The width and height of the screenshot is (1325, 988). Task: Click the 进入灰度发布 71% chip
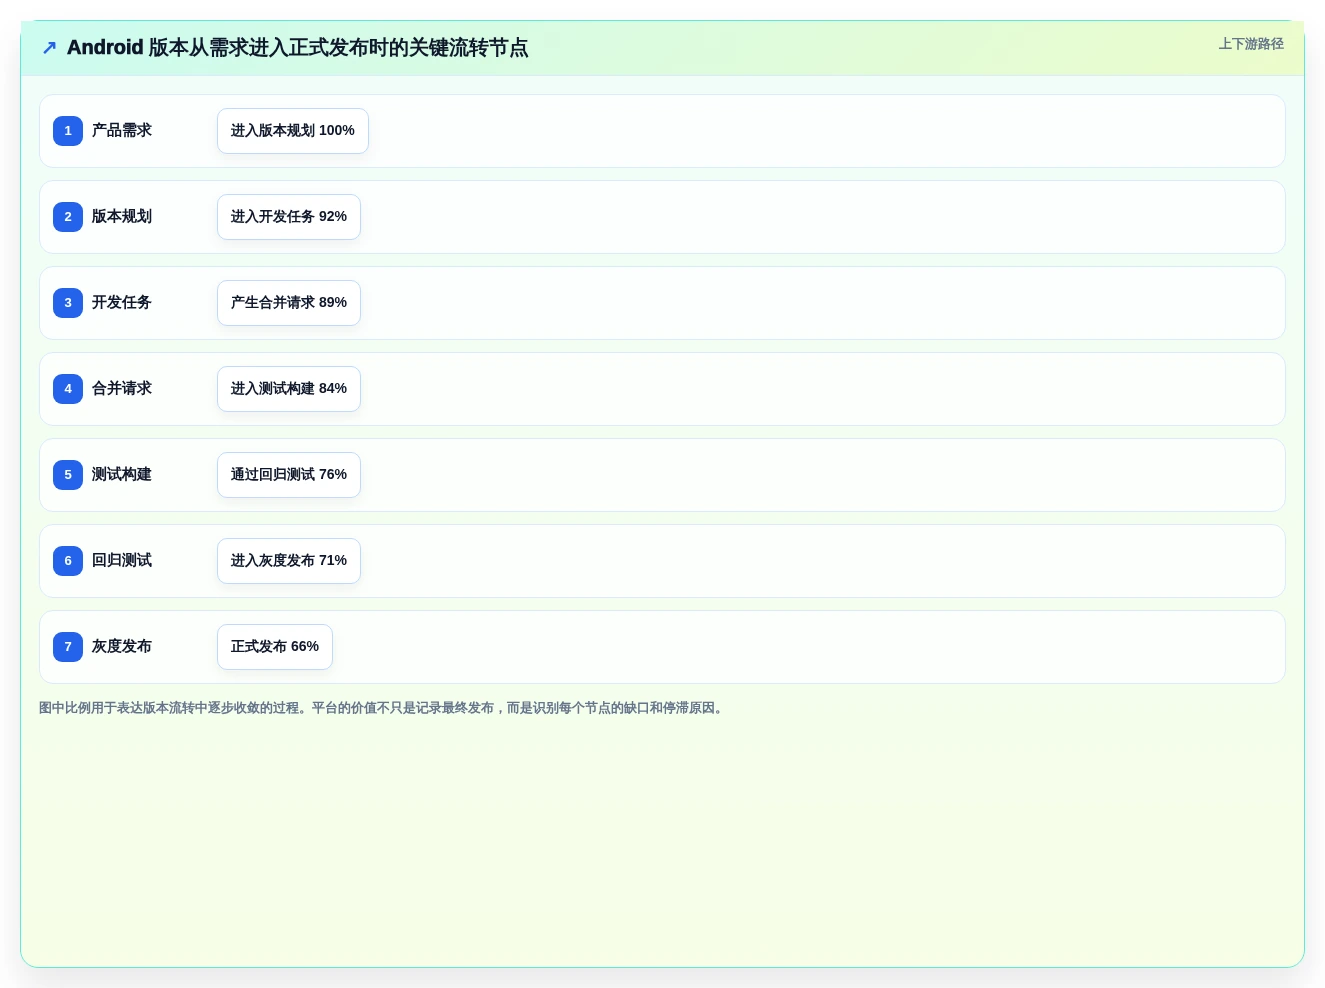pos(289,561)
